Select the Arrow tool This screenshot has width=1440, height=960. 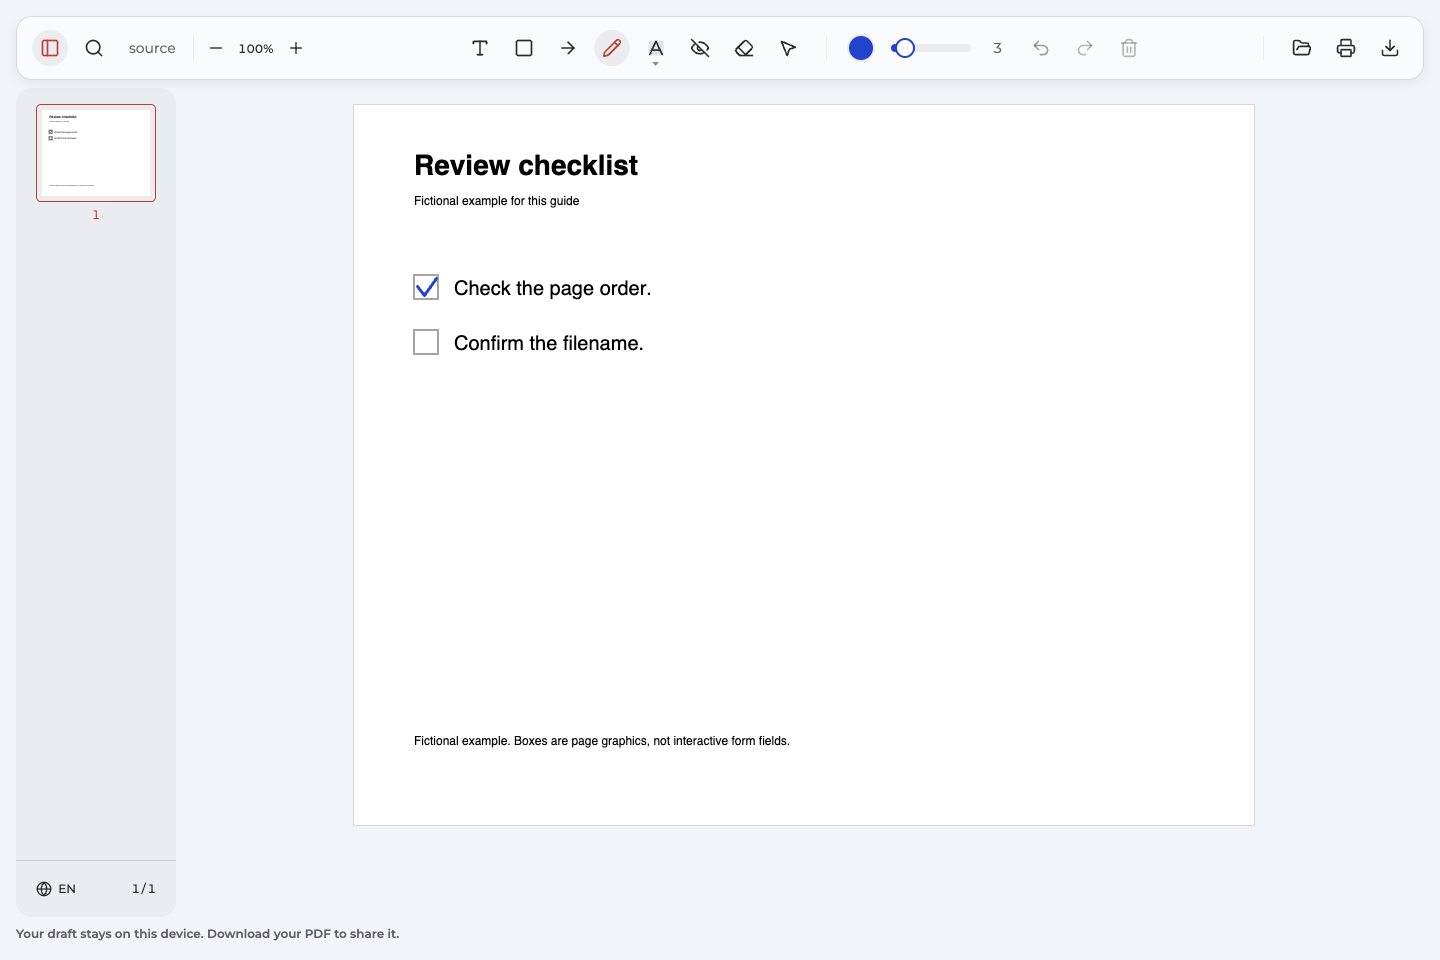coord(568,48)
